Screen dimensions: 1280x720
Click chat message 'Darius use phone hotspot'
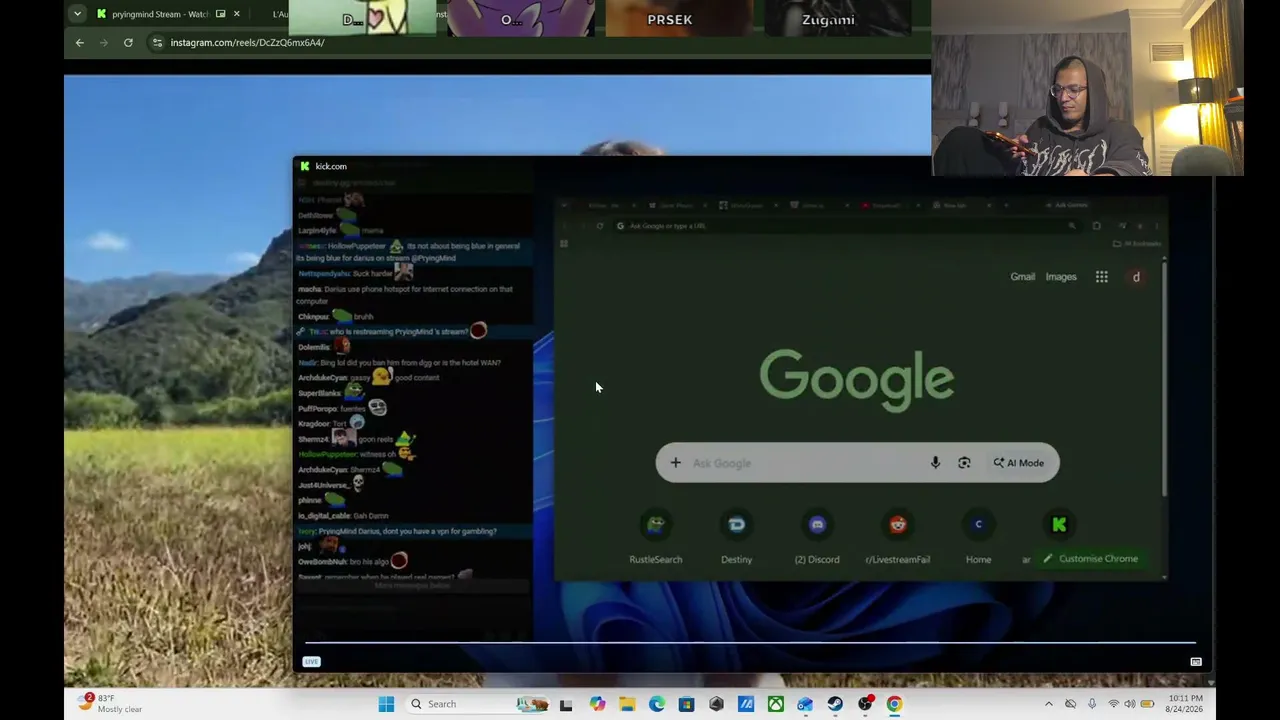click(x=405, y=295)
